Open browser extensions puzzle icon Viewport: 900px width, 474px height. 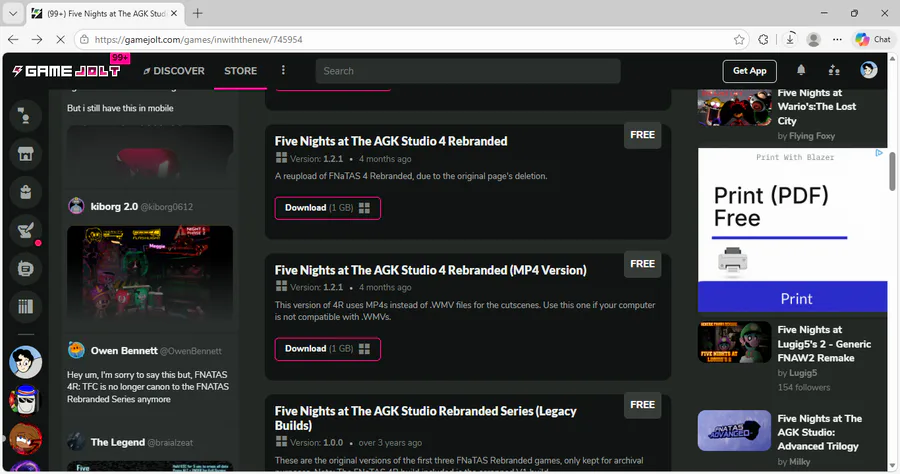click(x=763, y=40)
